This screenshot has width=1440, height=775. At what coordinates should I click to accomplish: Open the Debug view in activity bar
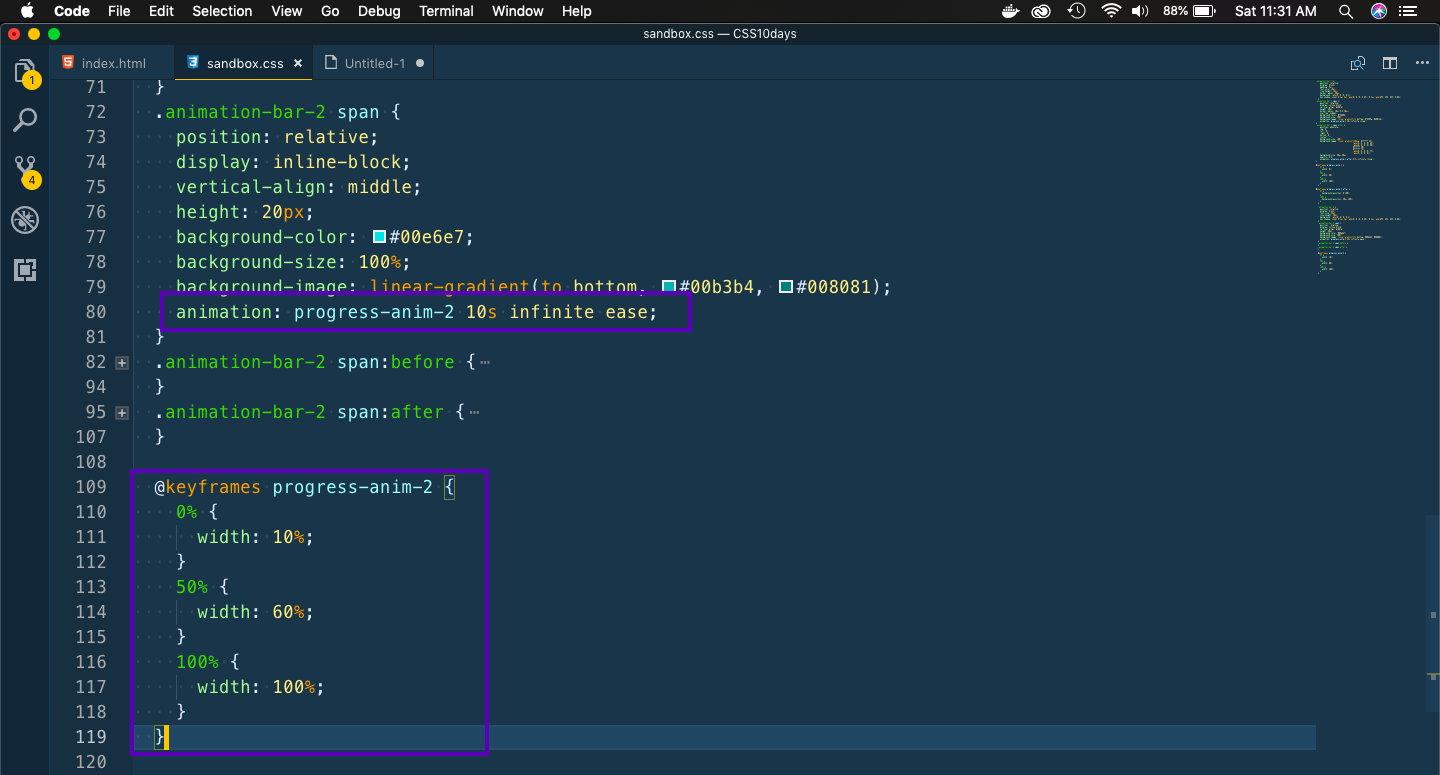tap(25, 220)
